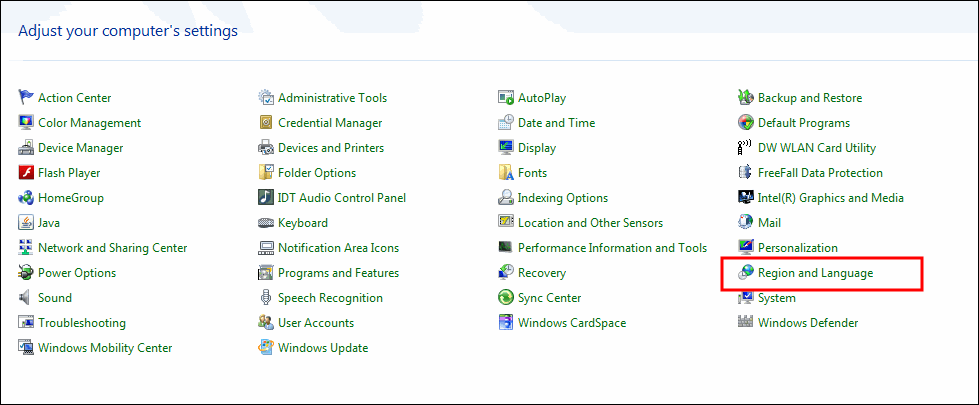The image size is (979, 405).
Task: Click the Windows Defender wall icon
Action: (x=745, y=322)
